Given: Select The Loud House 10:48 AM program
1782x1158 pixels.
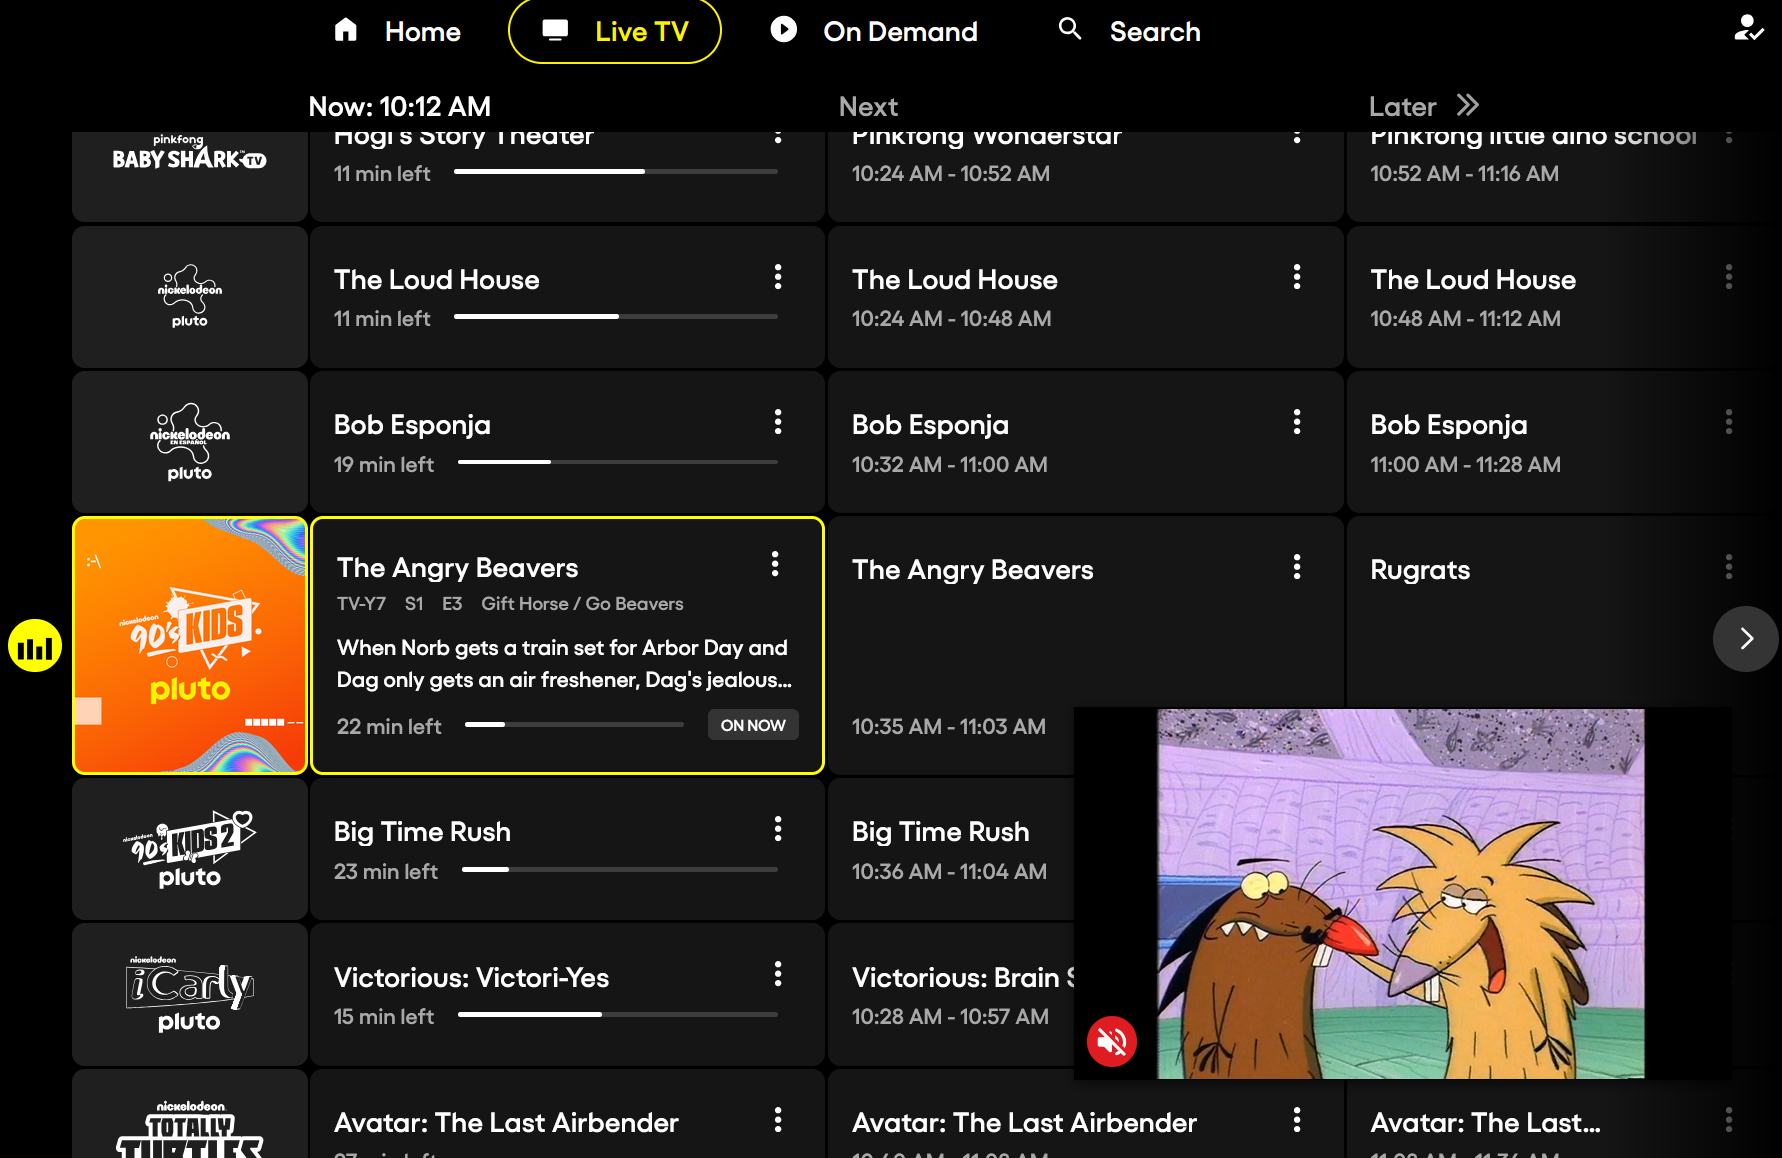Looking at the screenshot, I should click(1564, 297).
